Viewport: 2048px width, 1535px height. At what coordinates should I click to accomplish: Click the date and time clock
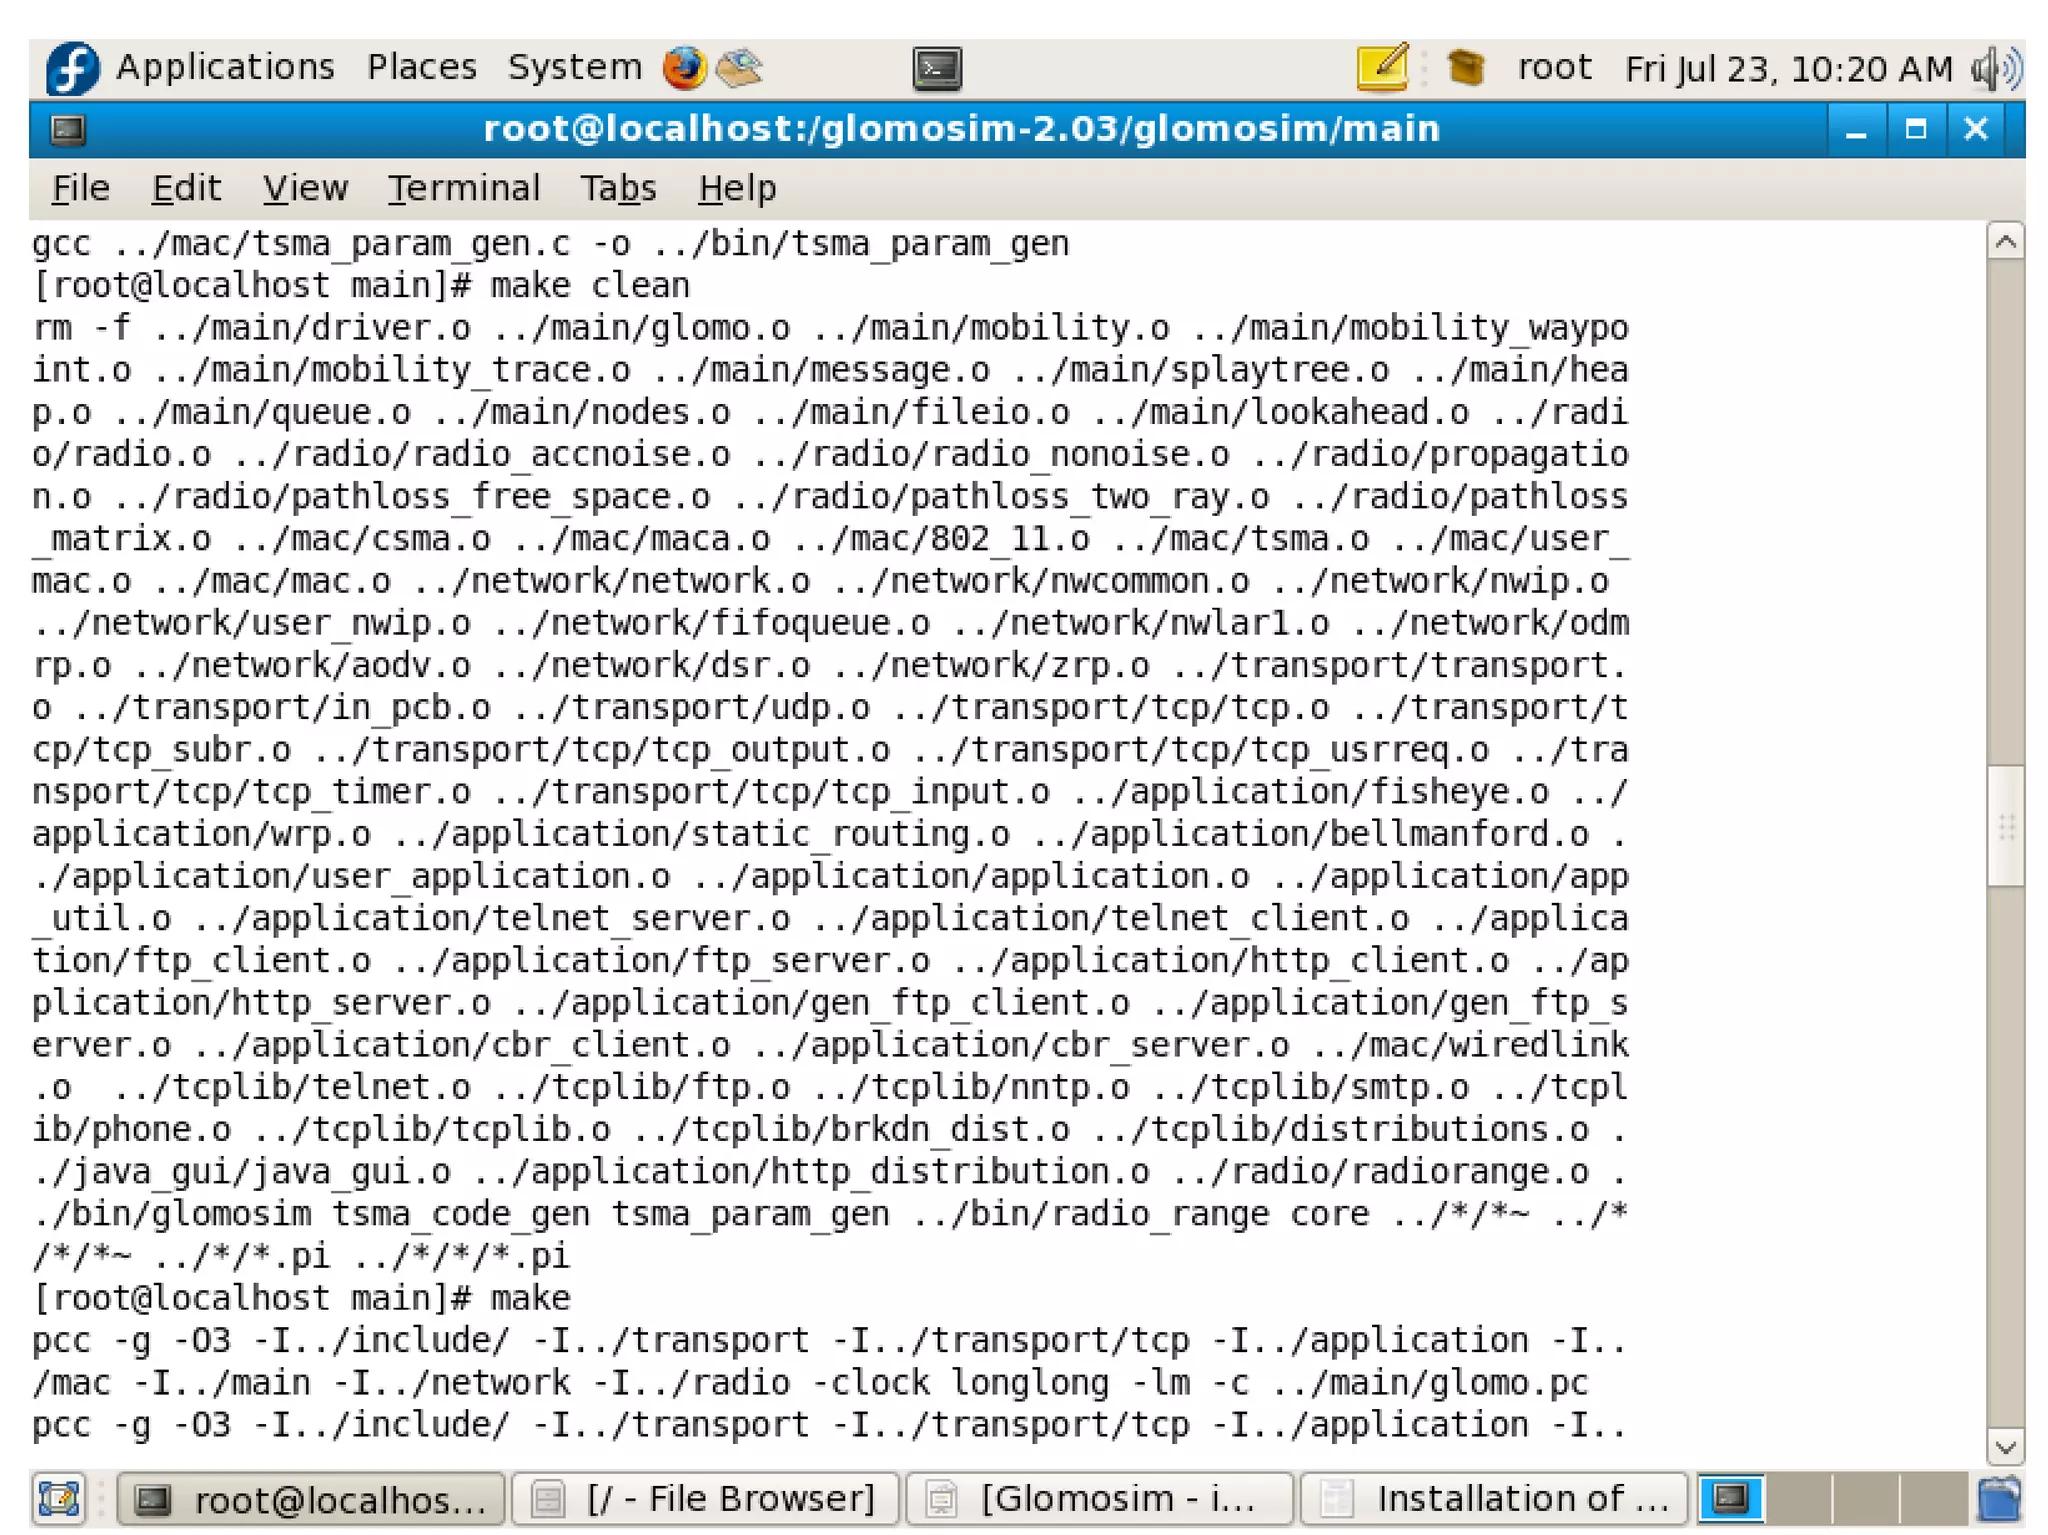(x=1788, y=69)
